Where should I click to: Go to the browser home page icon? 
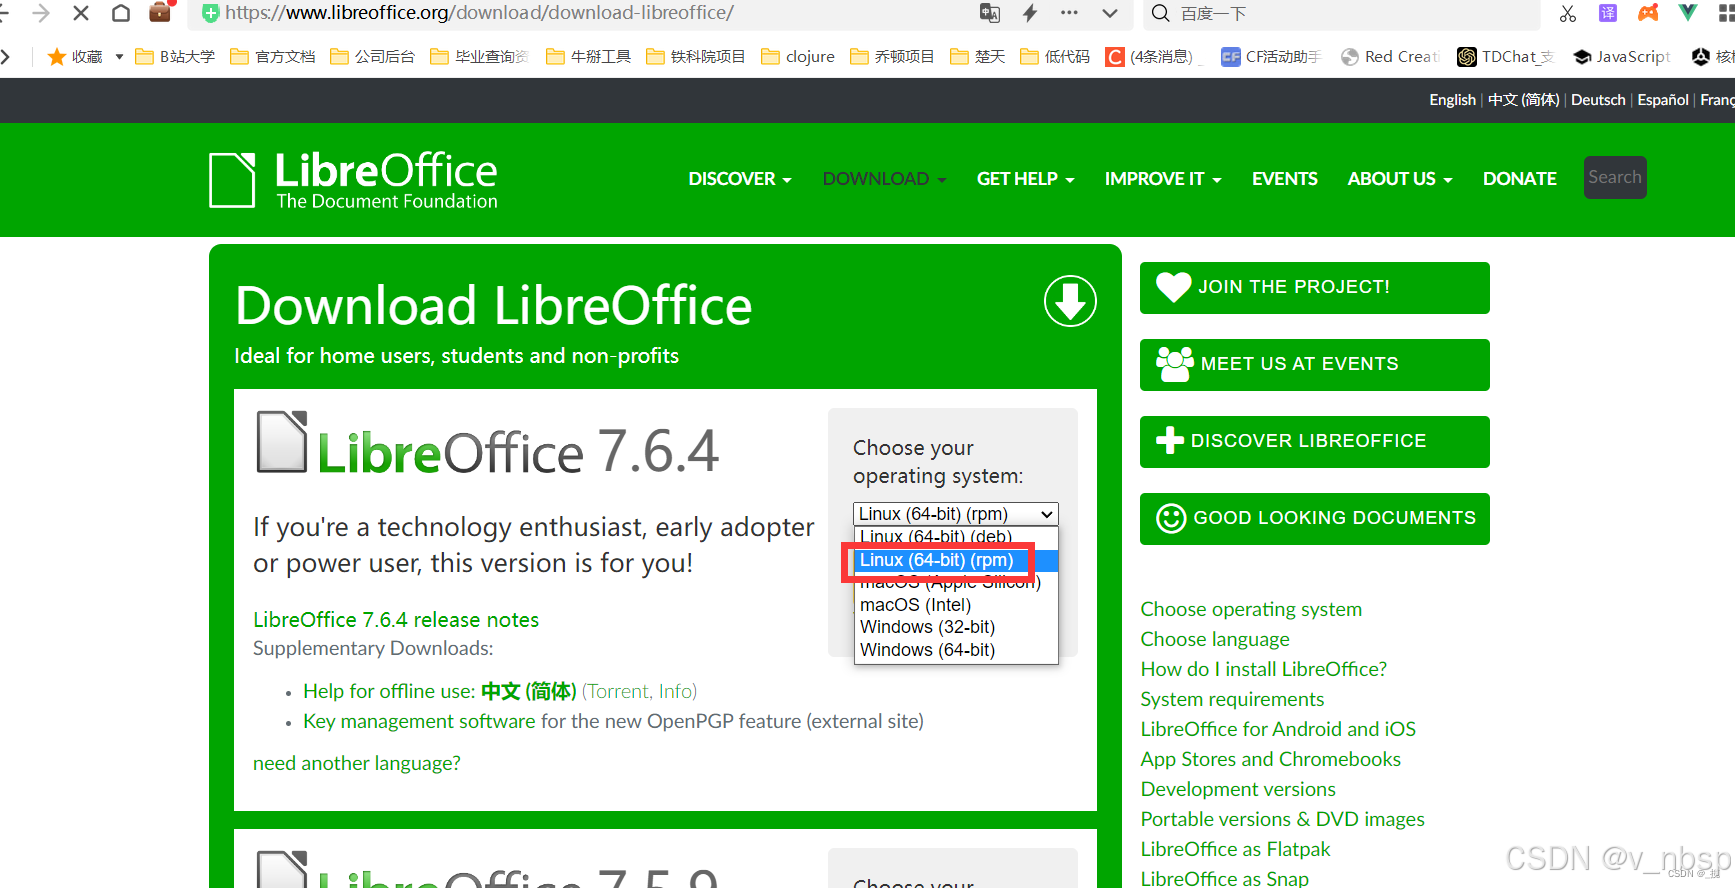pos(121,13)
